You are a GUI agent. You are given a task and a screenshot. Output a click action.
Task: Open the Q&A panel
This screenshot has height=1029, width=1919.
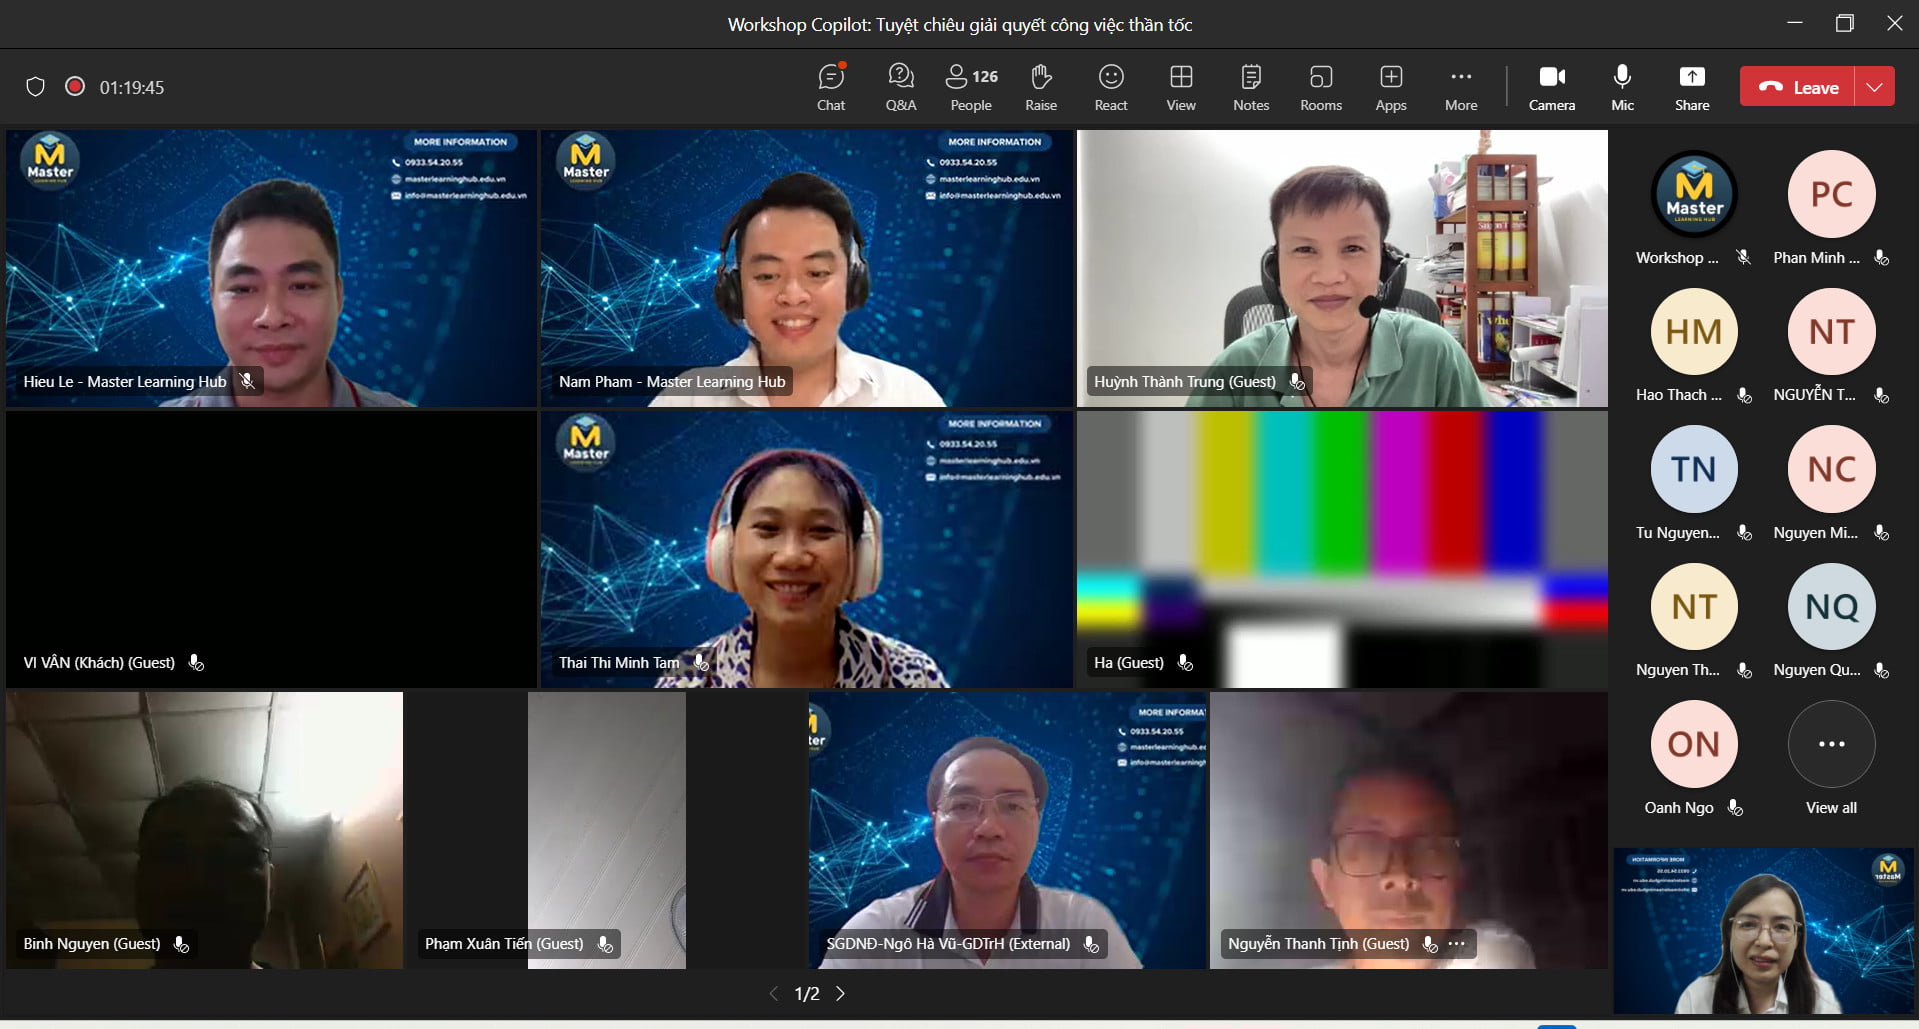[x=899, y=86]
